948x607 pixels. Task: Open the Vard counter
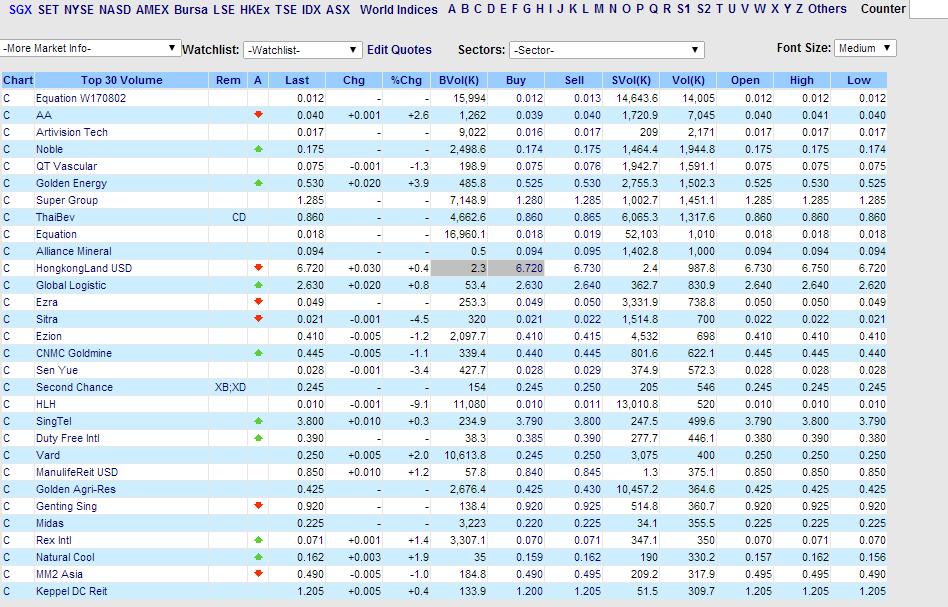point(48,455)
